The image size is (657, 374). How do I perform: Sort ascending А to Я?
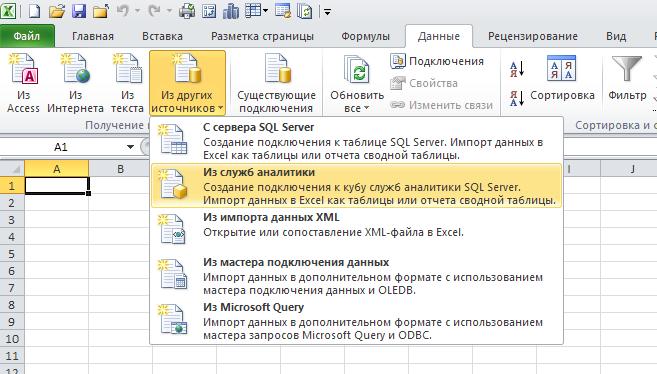click(x=517, y=69)
